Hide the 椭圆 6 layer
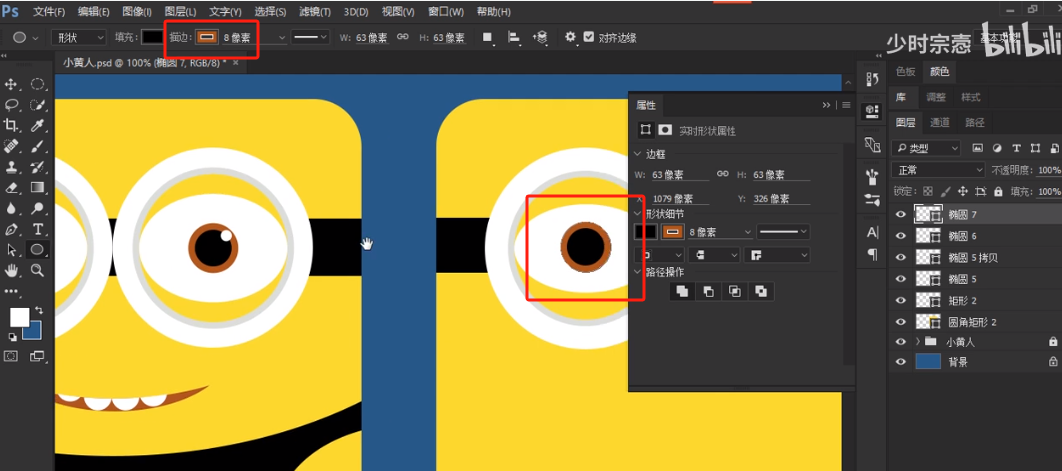1062x471 pixels. [x=900, y=236]
